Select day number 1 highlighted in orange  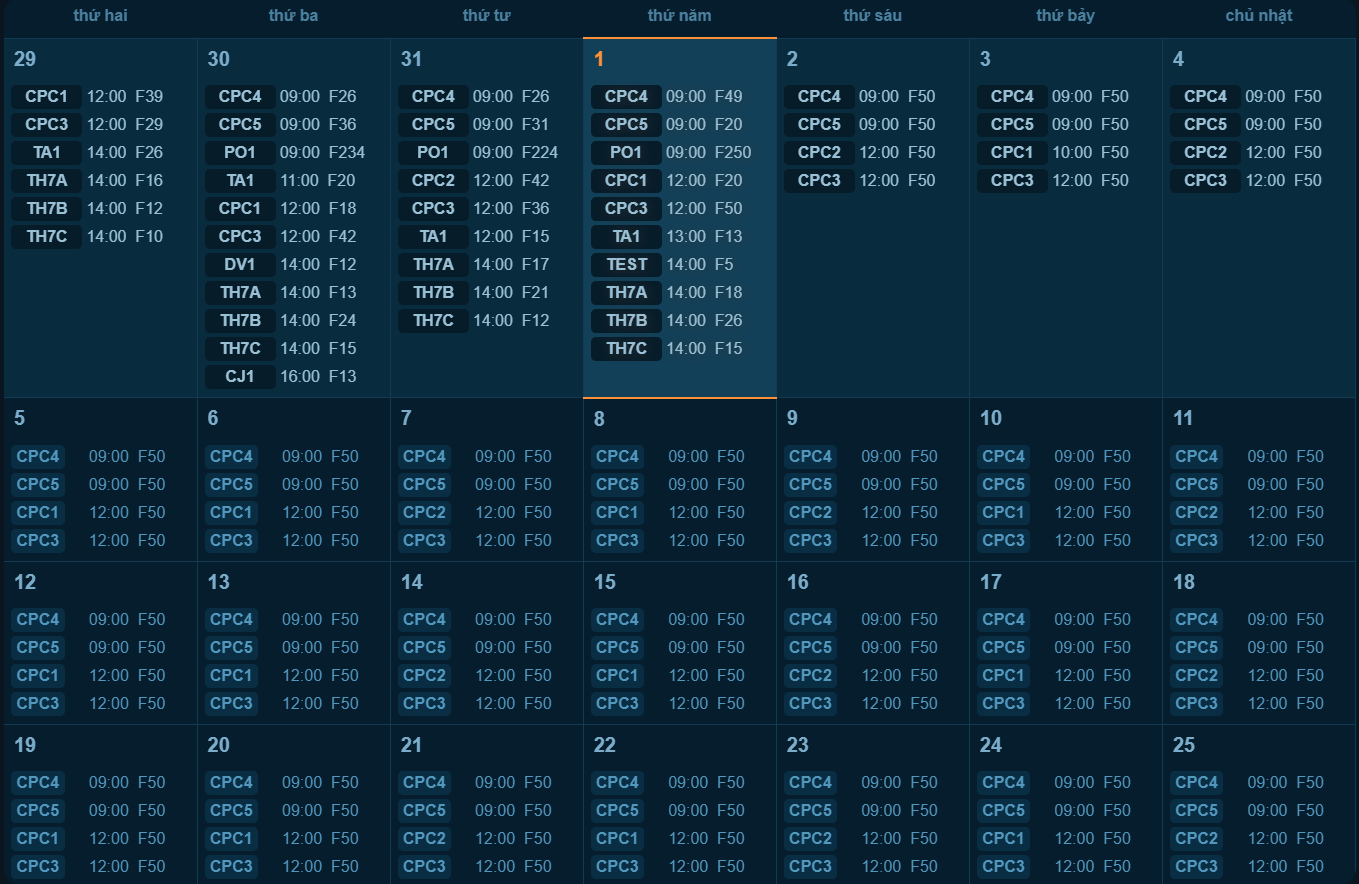[599, 59]
